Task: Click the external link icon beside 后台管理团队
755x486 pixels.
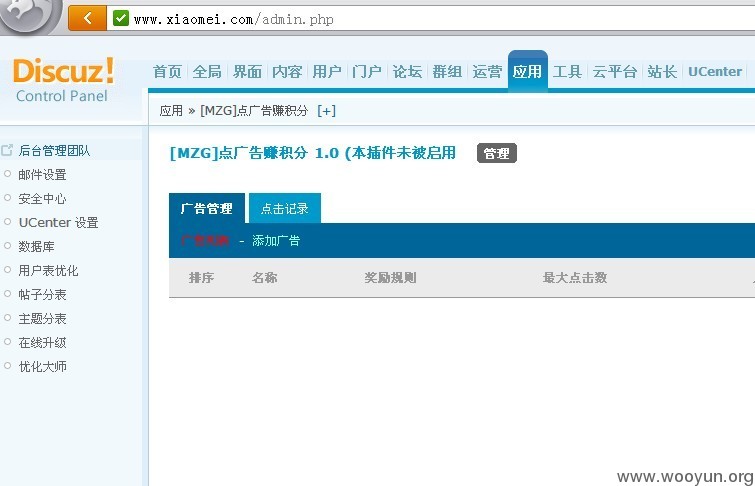Action: [7, 150]
